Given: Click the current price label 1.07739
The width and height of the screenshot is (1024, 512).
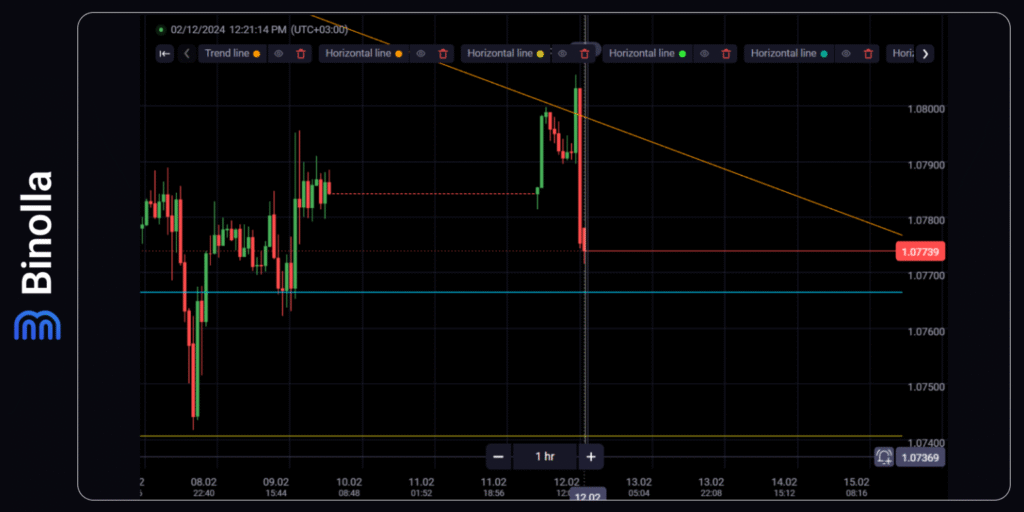Looking at the screenshot, I should click(918, 252).
